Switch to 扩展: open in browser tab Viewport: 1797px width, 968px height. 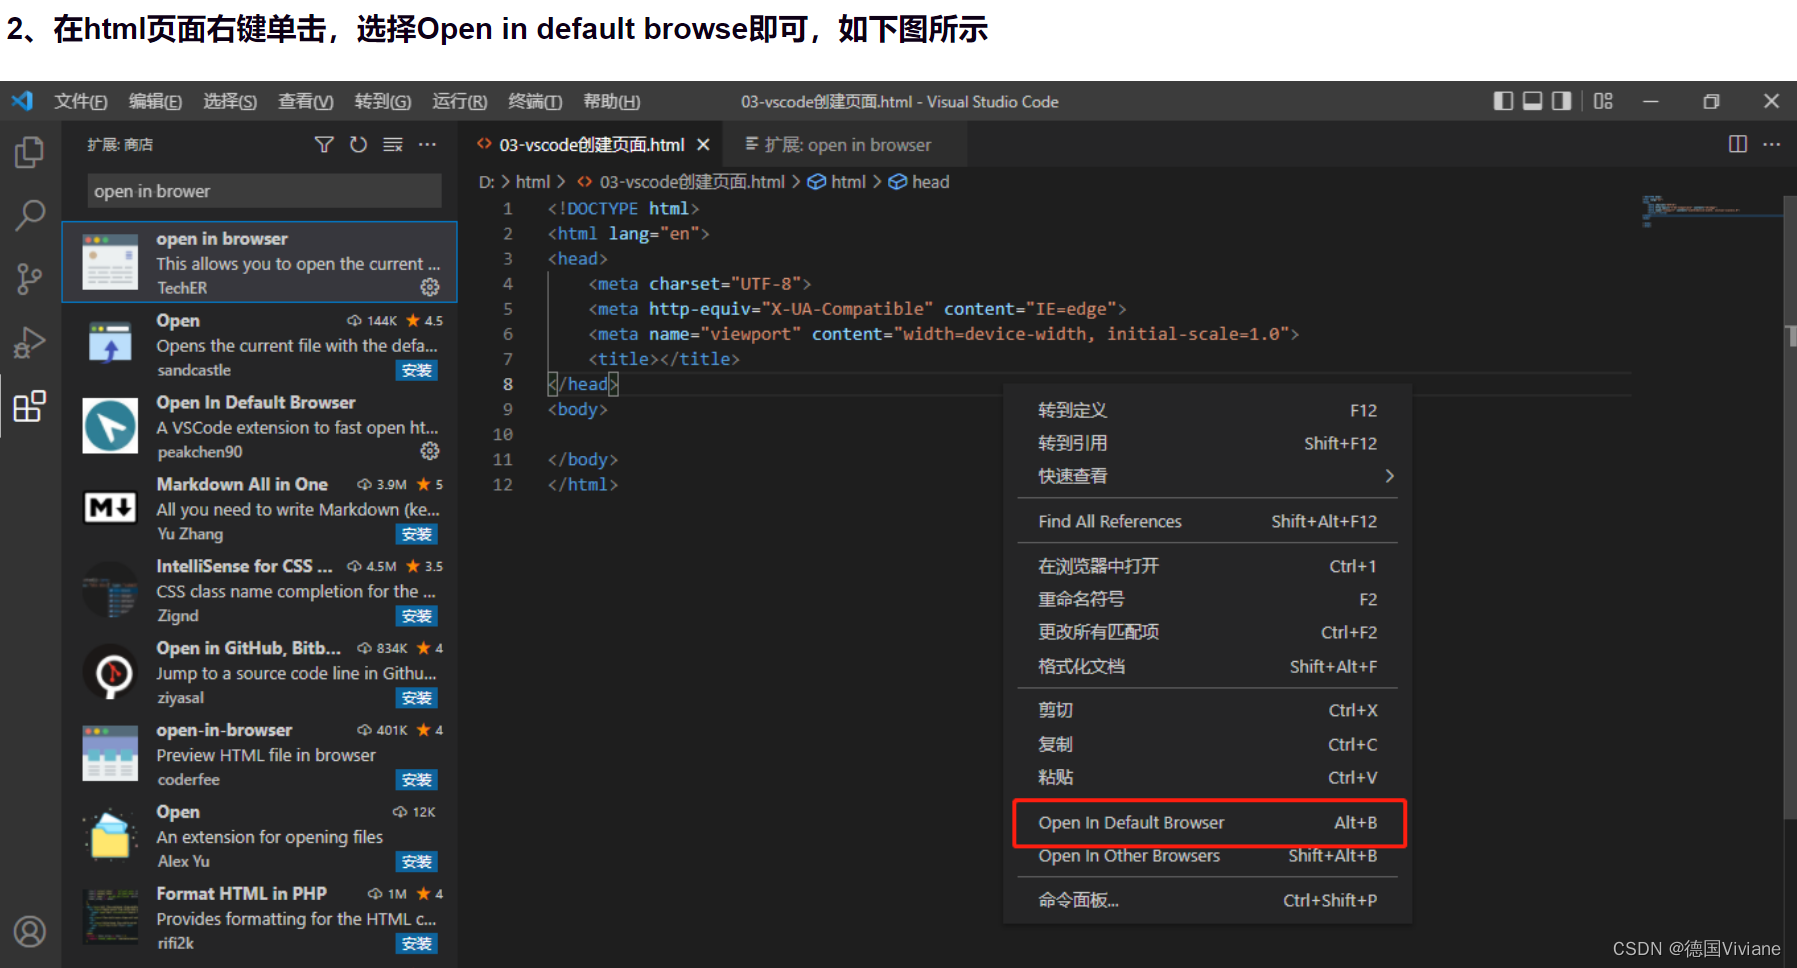coord(847,145)
